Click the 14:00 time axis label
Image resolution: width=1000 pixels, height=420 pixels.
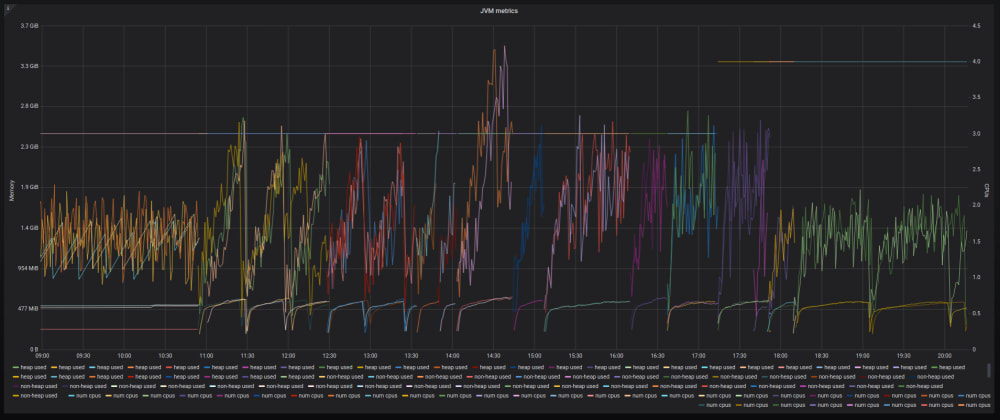[452, 356]
